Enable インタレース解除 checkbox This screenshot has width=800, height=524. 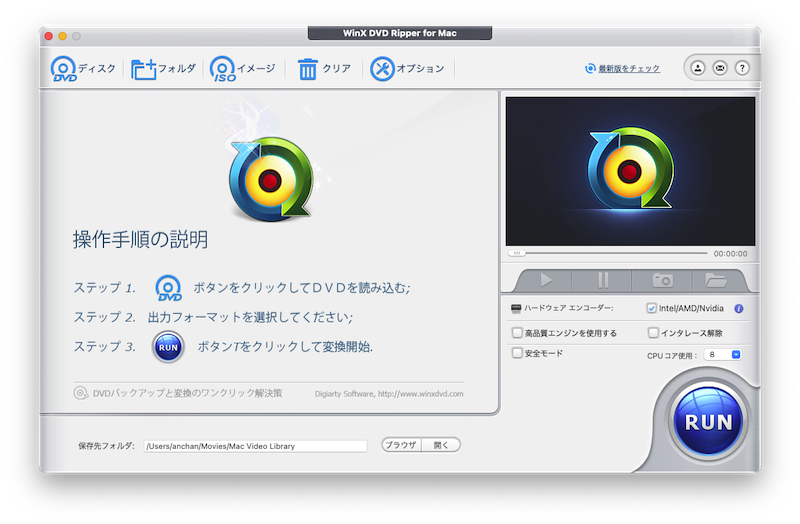[x=653, y=333]
